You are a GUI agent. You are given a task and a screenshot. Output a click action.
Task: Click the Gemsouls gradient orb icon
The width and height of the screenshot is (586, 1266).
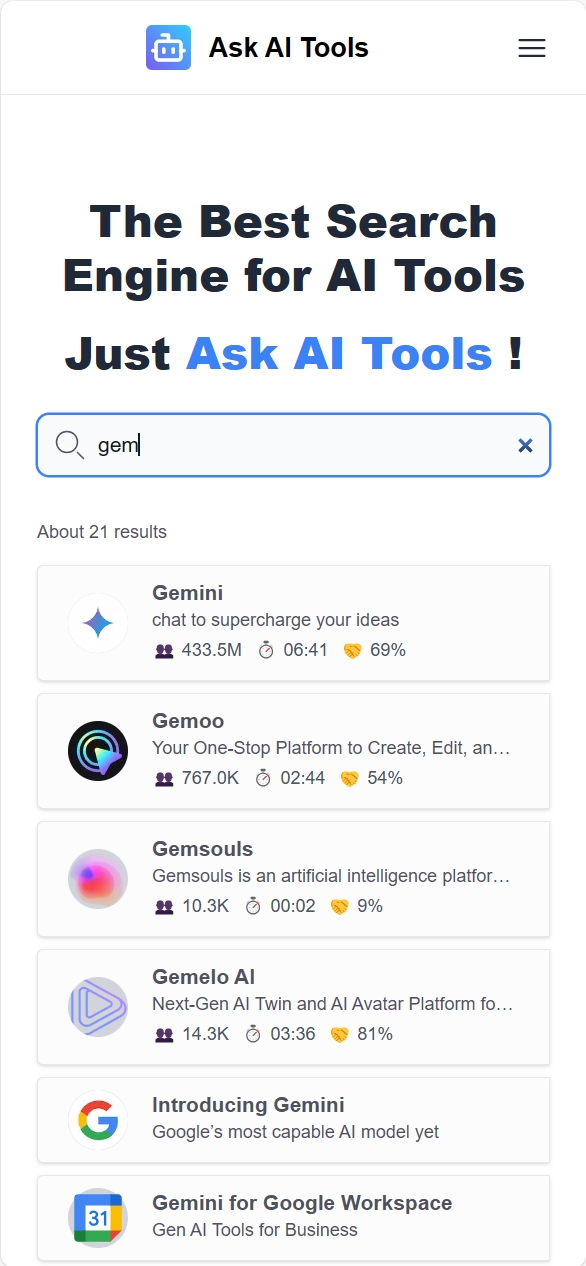(98, 879)
